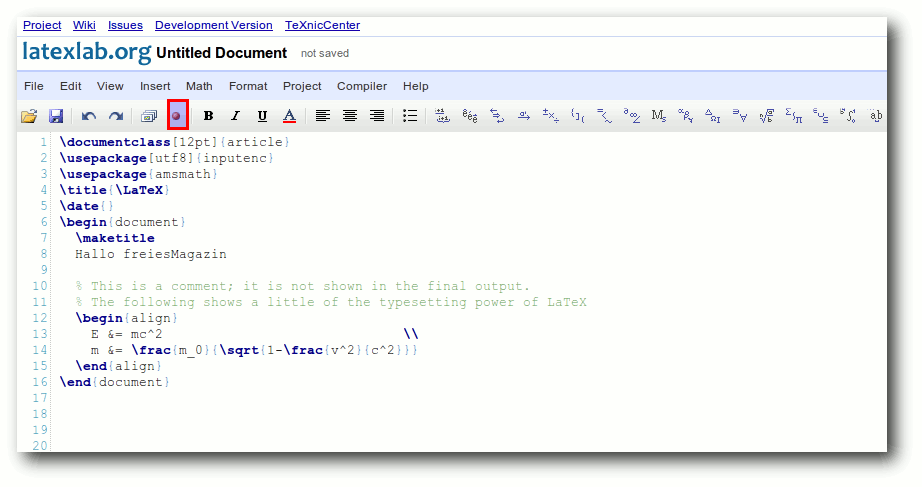Open the Math menu
The image size is (922, 487).
point(199,86)
